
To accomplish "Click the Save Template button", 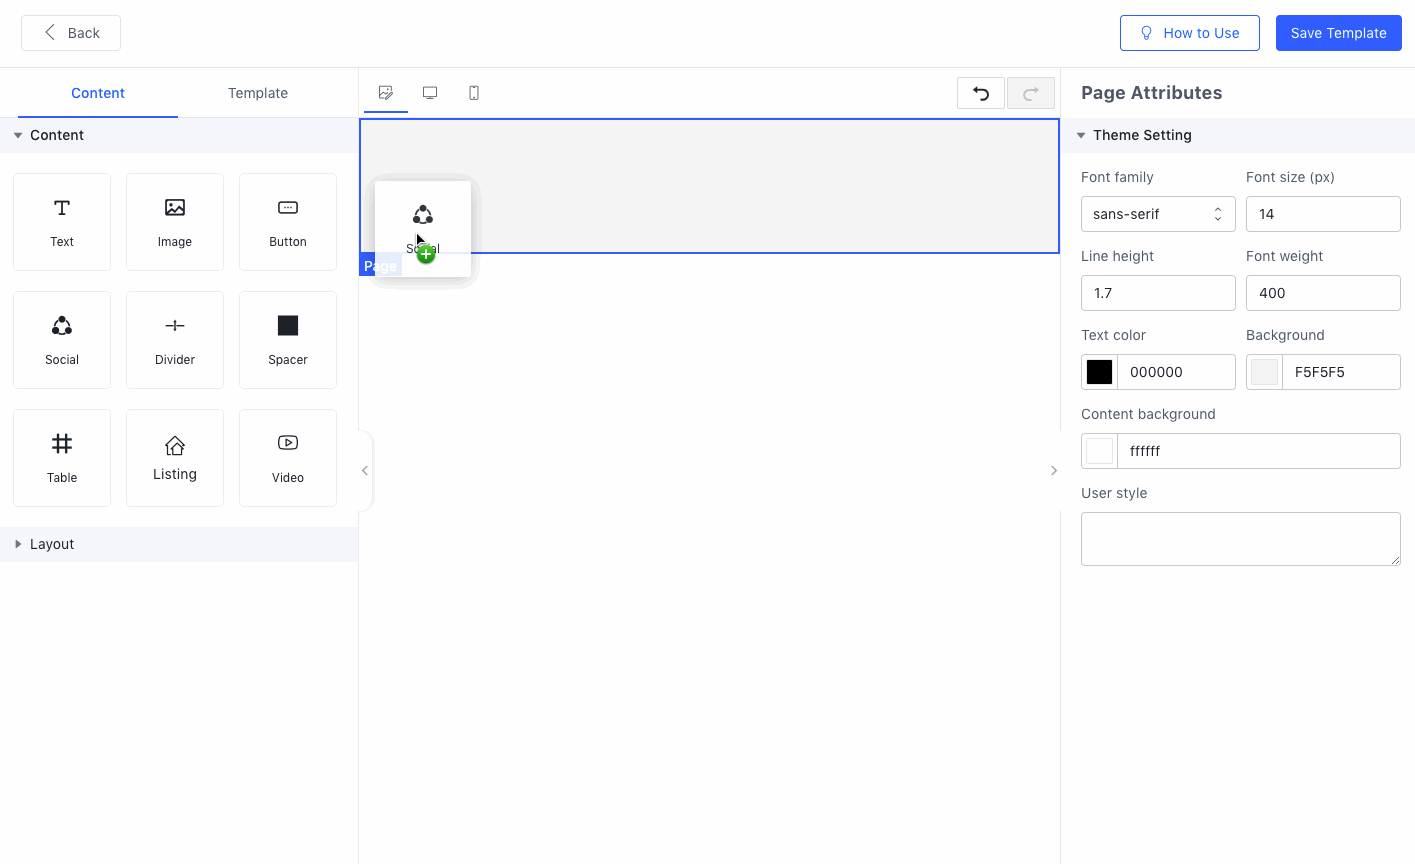I will (x=1338, y=33).
